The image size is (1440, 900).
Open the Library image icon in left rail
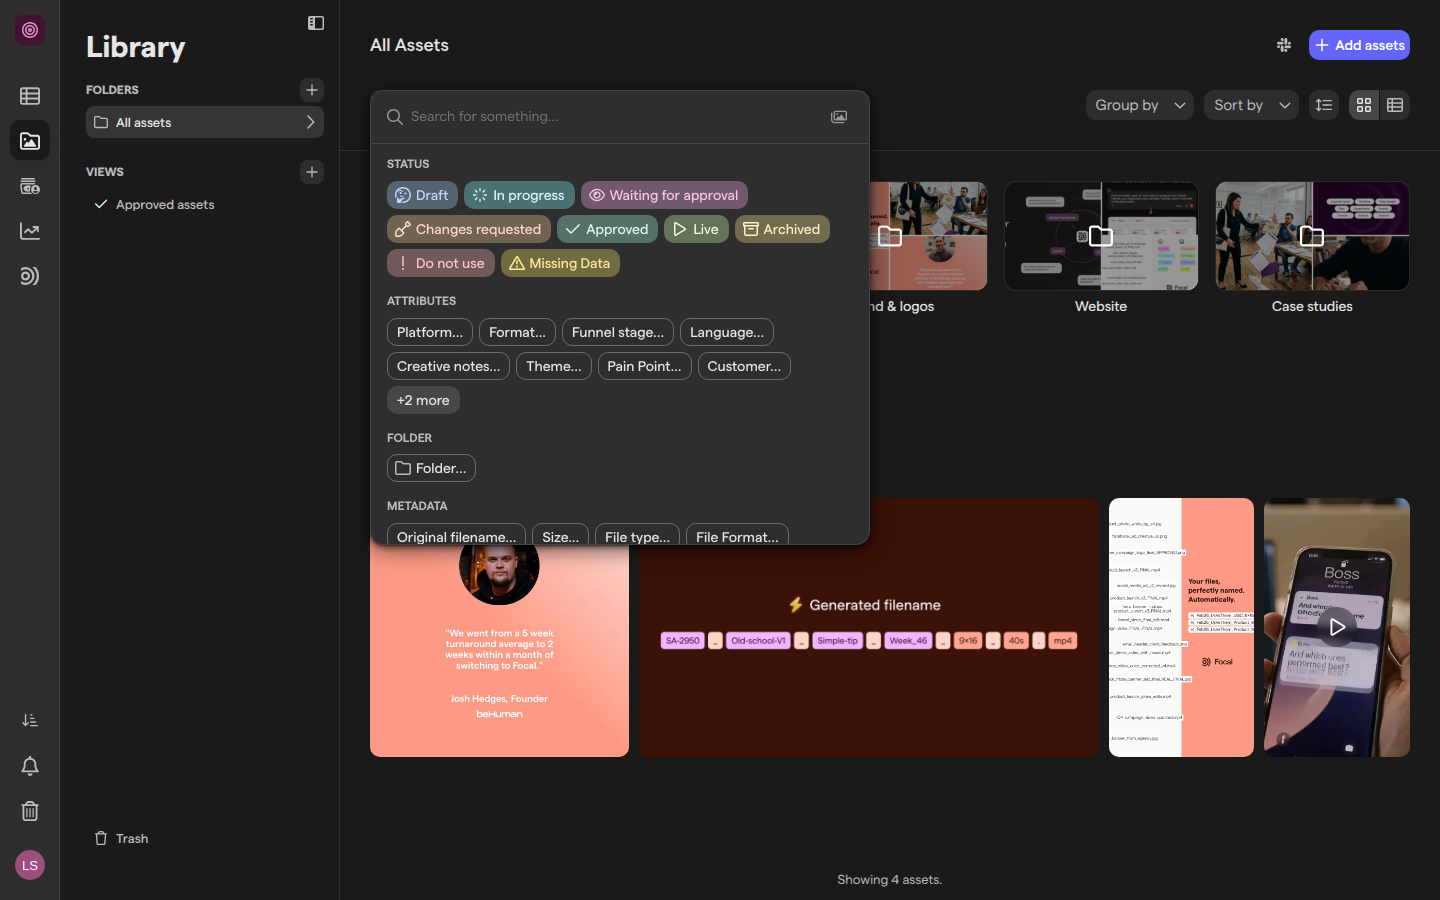point(30,141)
